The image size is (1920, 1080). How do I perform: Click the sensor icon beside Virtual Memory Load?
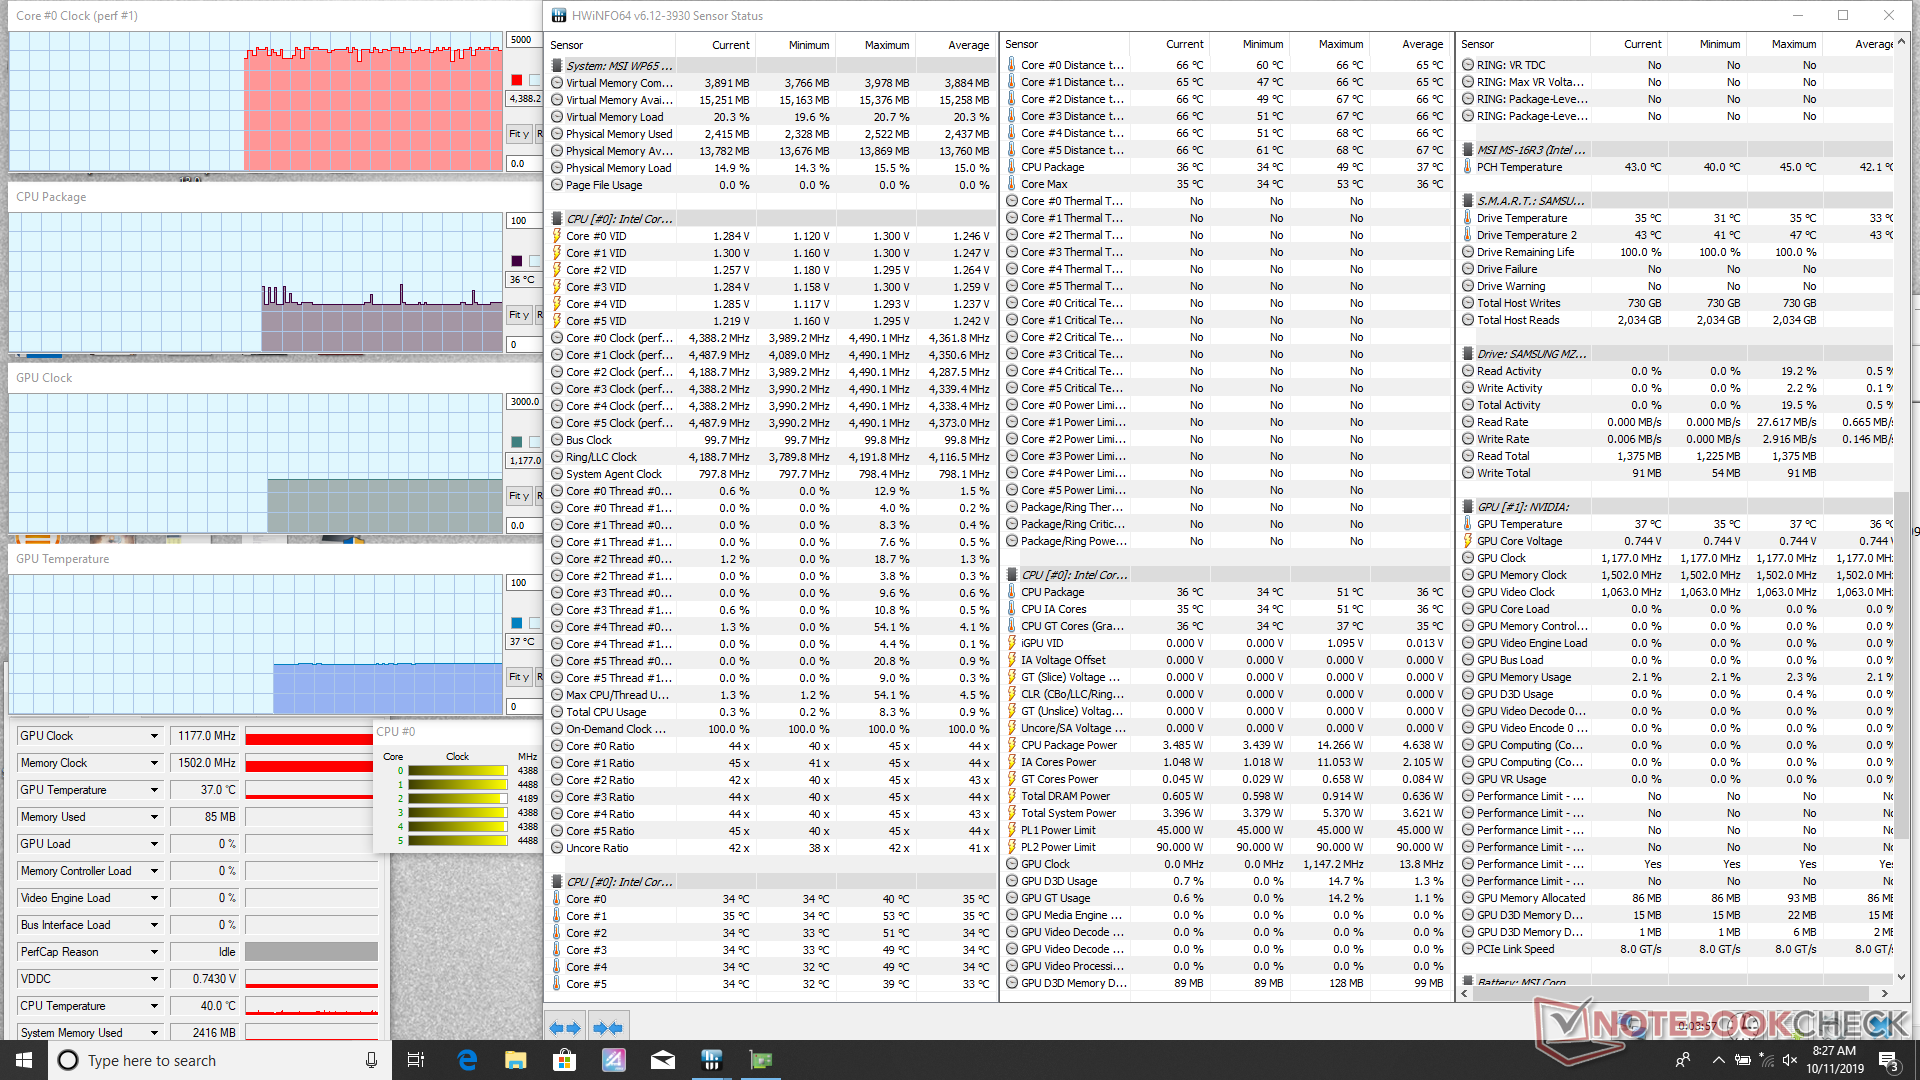557,117
